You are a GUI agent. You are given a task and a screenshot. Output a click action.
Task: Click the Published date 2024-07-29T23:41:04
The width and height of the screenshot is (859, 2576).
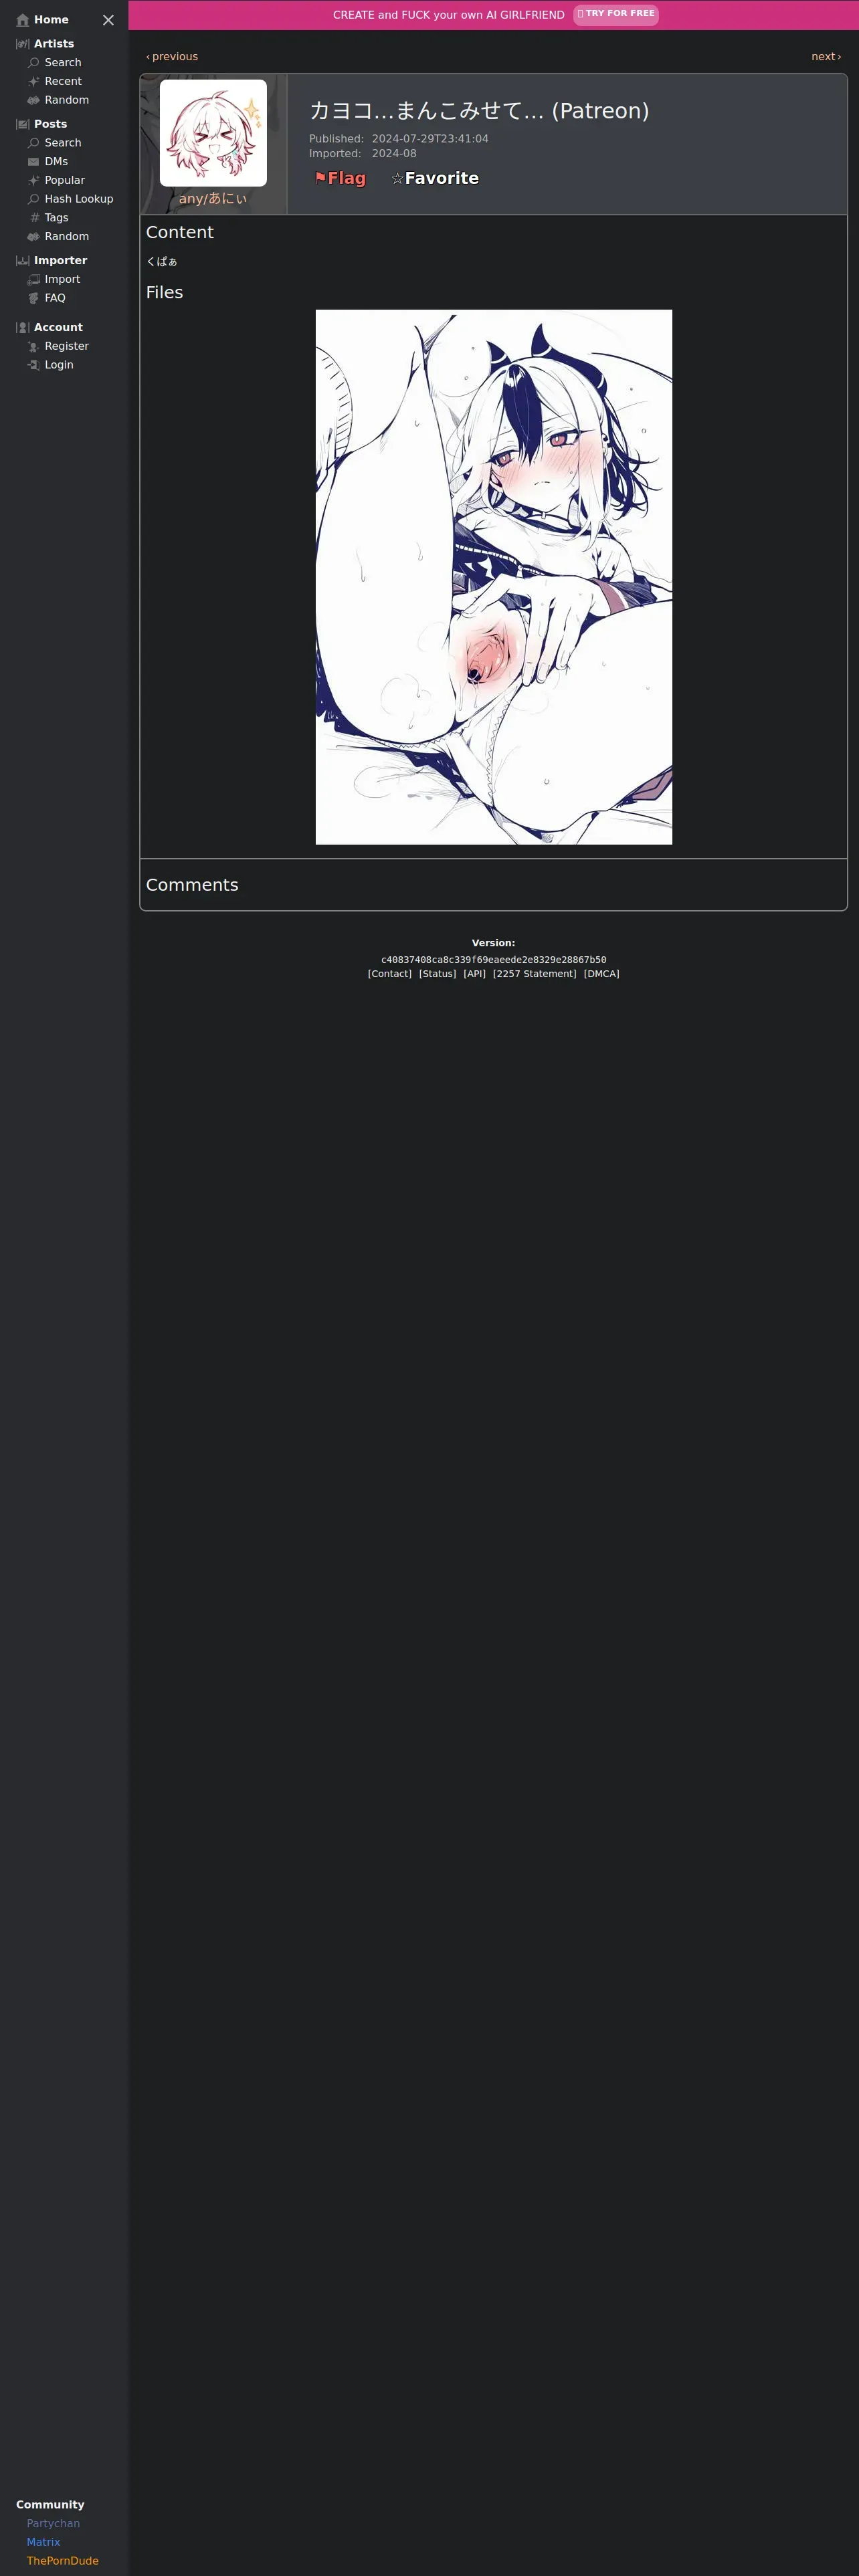point(430,139)
